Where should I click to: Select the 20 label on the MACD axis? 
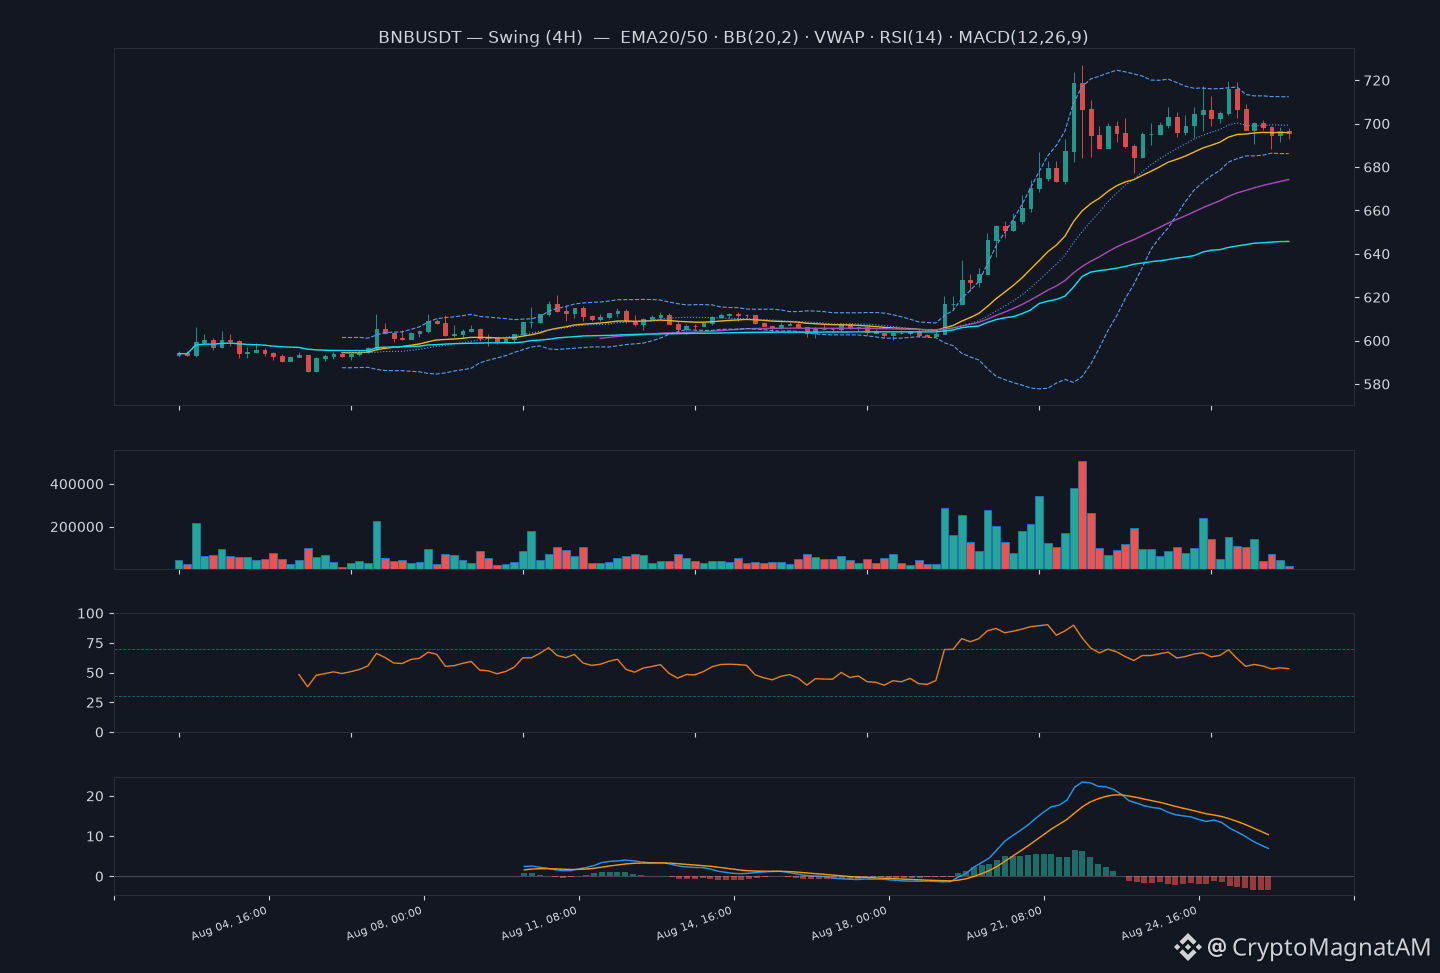95,797
